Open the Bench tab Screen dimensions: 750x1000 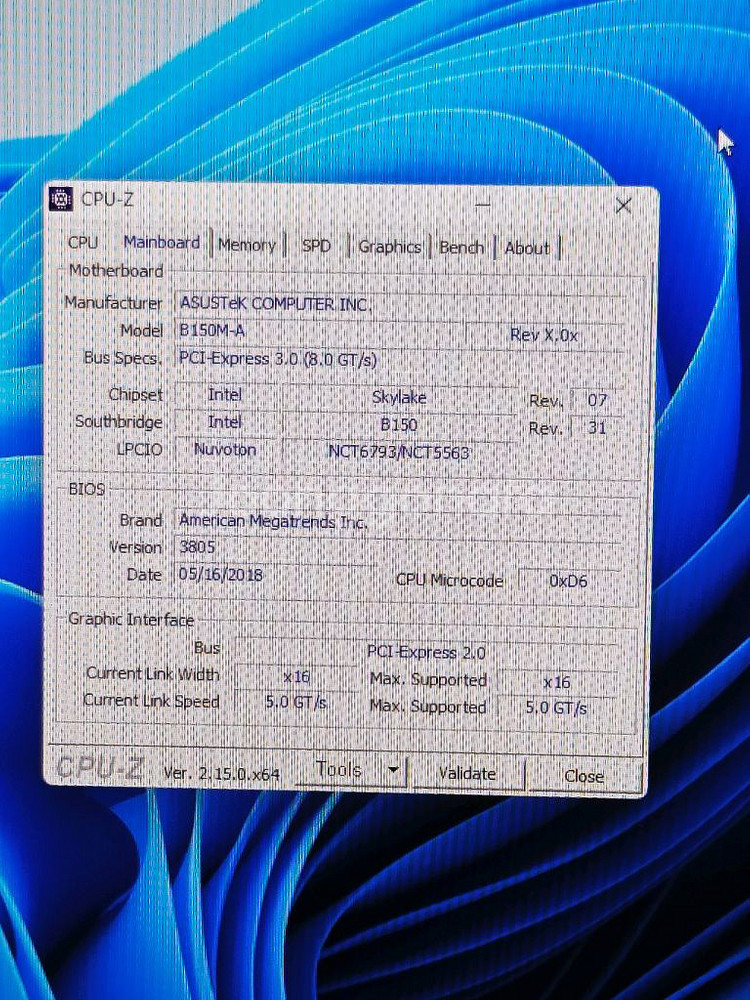coord(461,248)
